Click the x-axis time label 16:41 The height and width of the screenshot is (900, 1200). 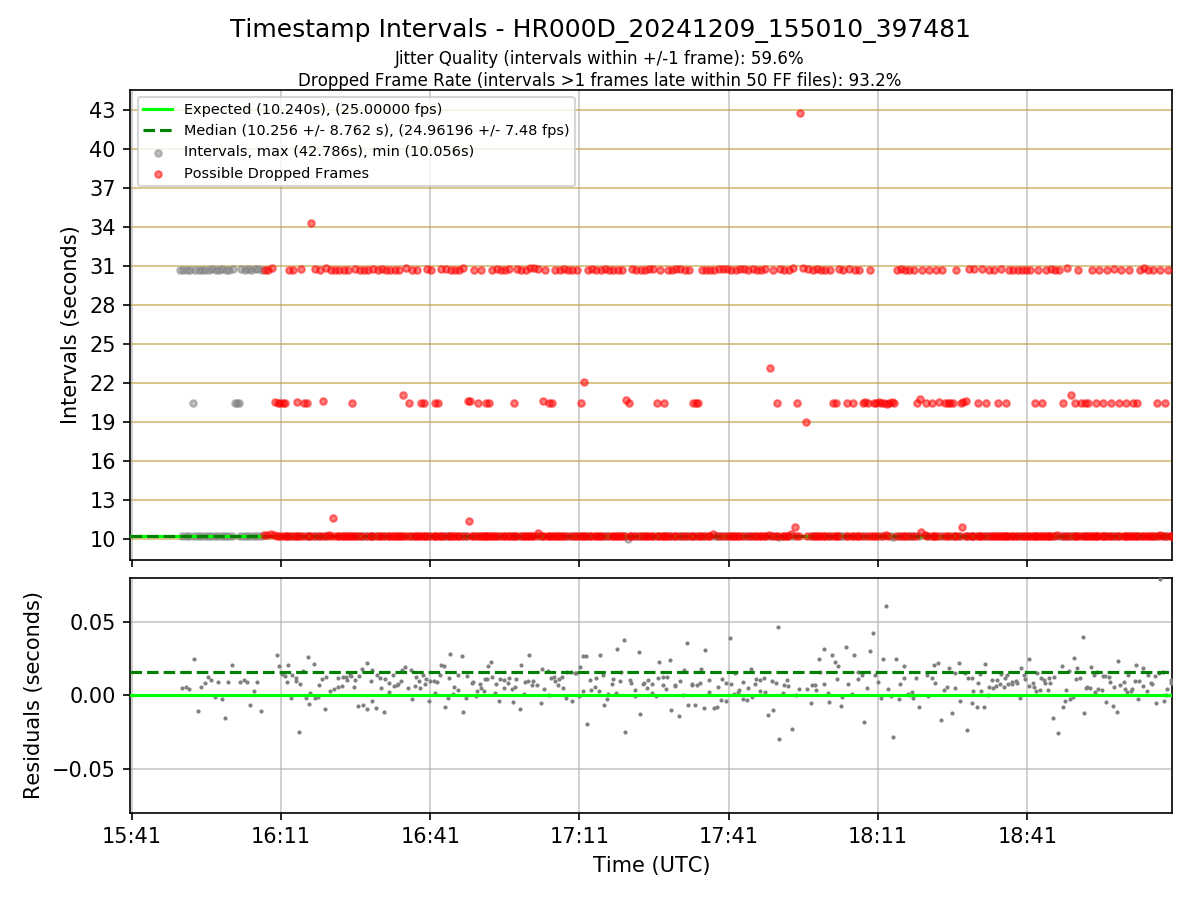click(x=430, y=835)
